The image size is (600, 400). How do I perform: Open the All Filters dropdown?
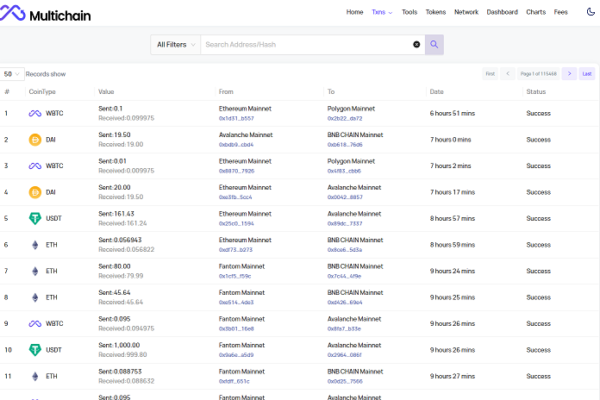coord(176,44)
